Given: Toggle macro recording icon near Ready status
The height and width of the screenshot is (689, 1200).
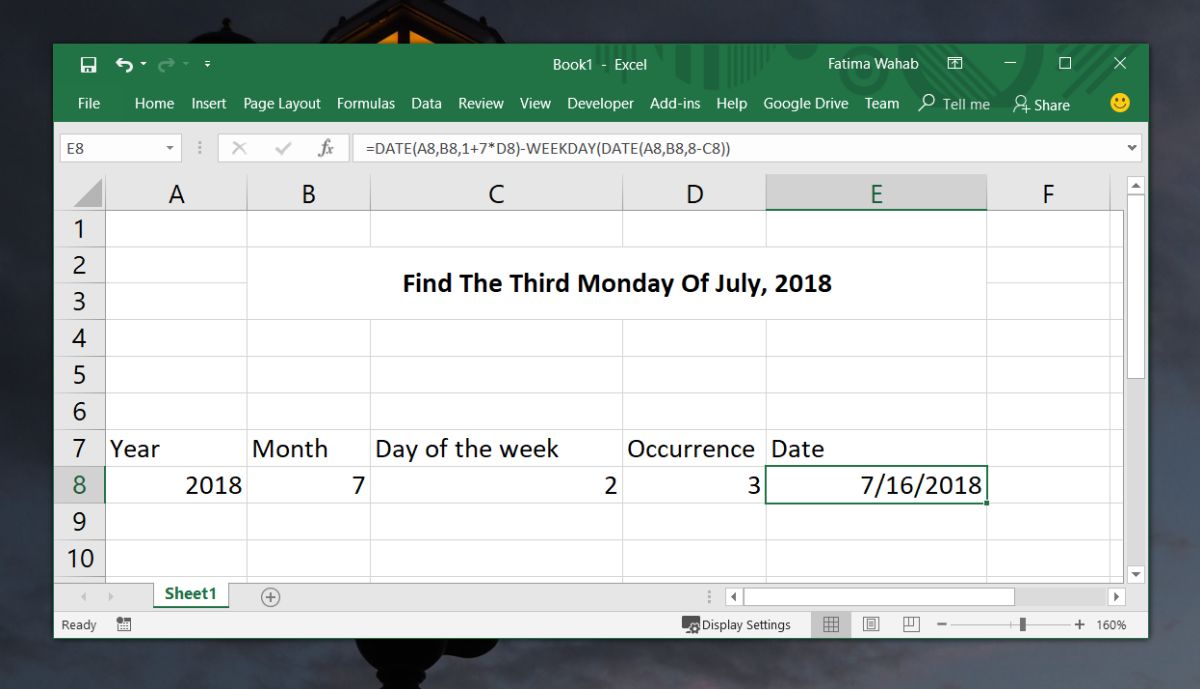Looking at the screenshot, I should coord(122,624).
